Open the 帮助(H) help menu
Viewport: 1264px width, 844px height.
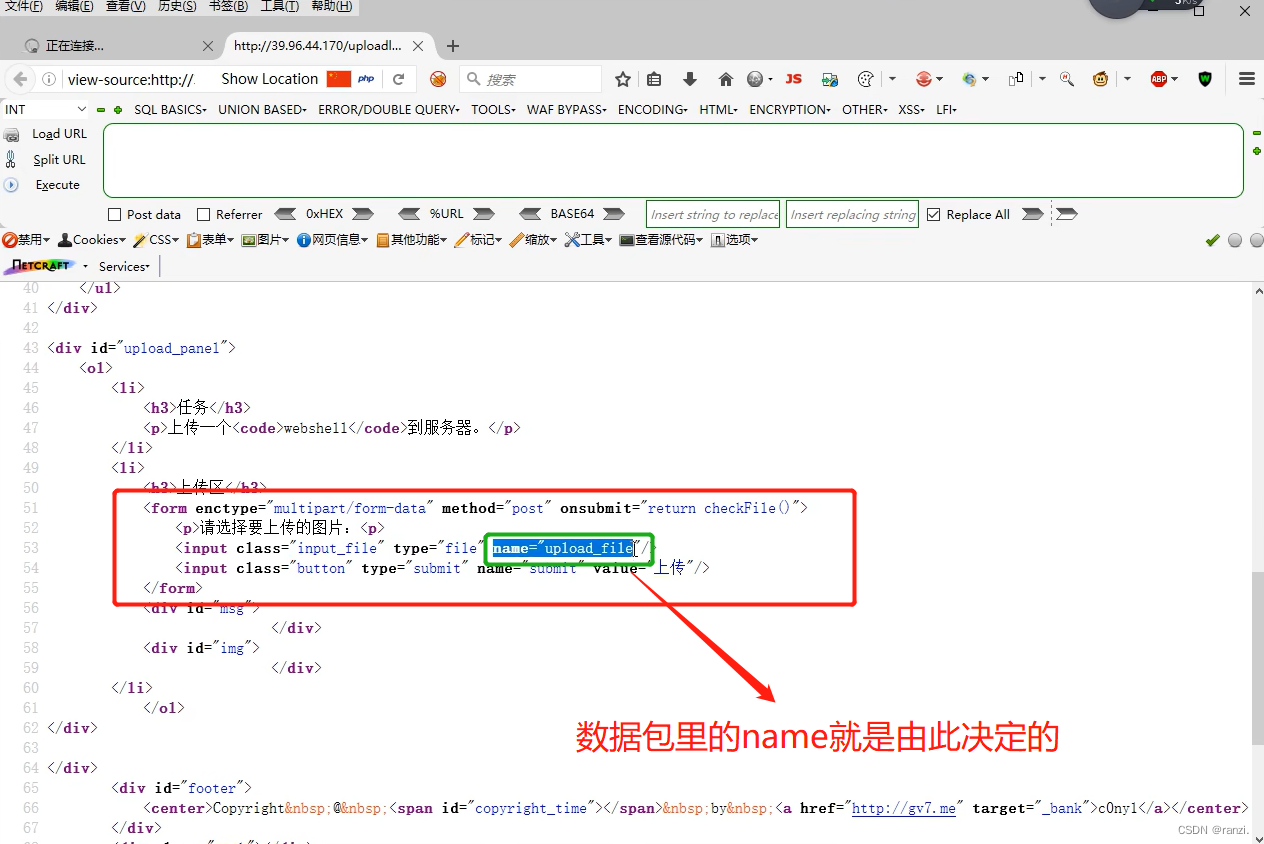coord(331,6)
